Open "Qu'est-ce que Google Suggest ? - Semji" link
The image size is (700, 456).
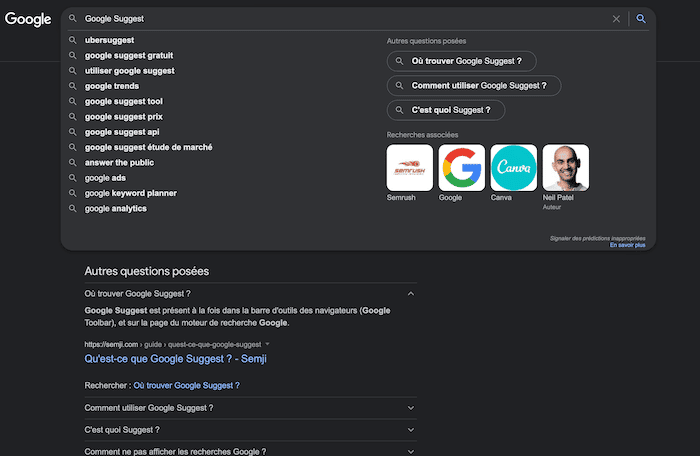(x=175, y=359)
